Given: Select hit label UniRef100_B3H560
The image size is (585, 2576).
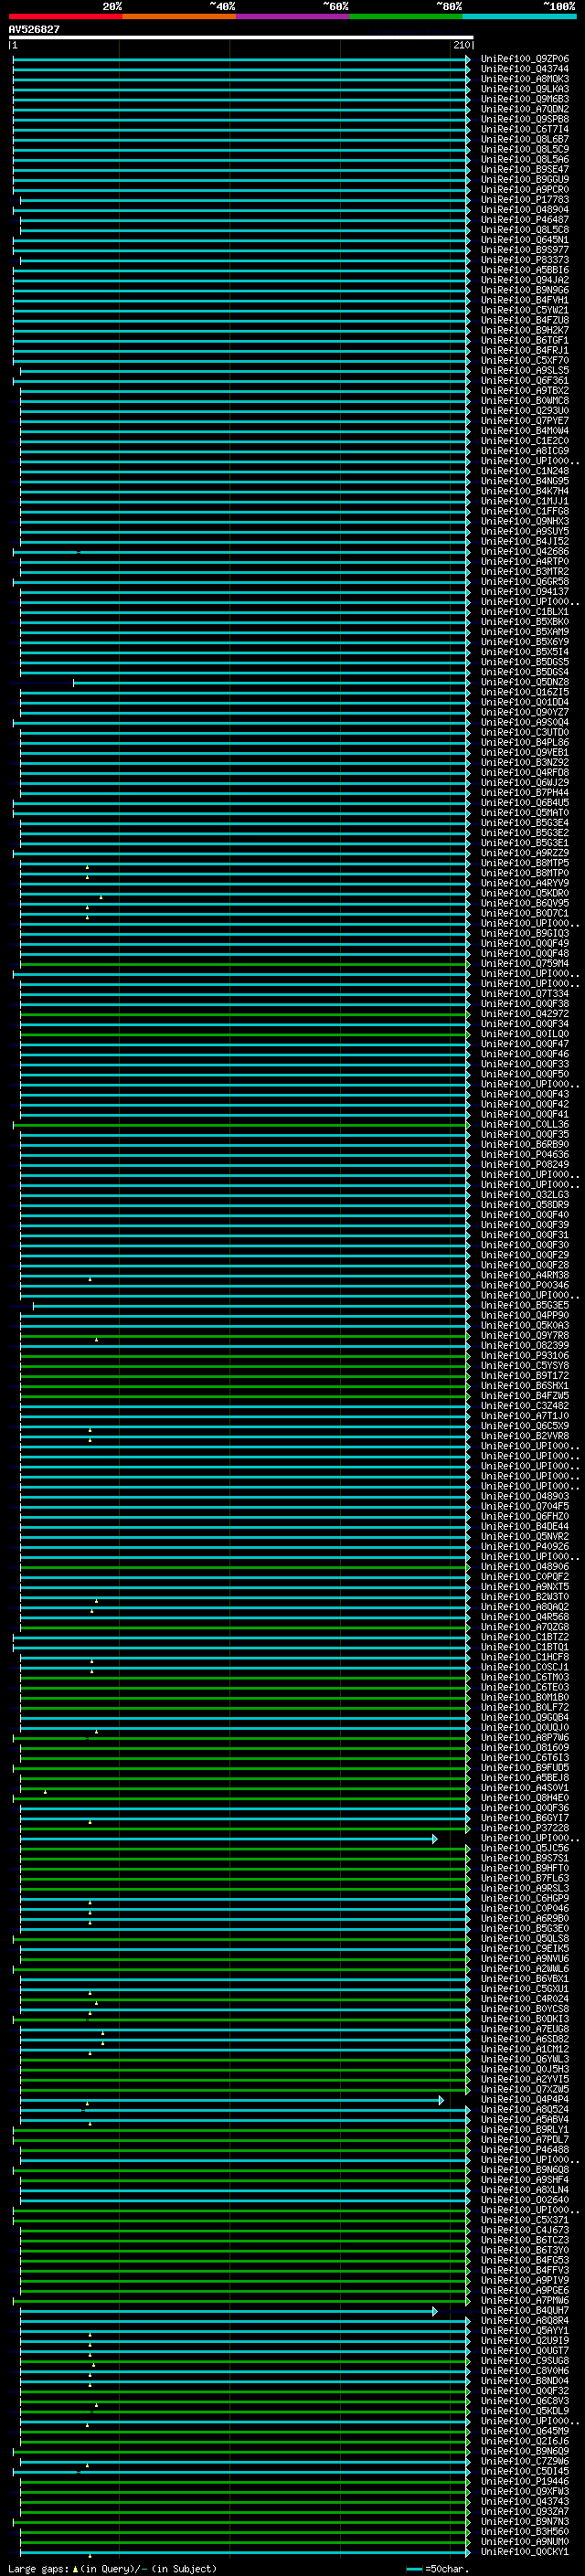Looking at the screenshot, I should tap(524, 2532).
